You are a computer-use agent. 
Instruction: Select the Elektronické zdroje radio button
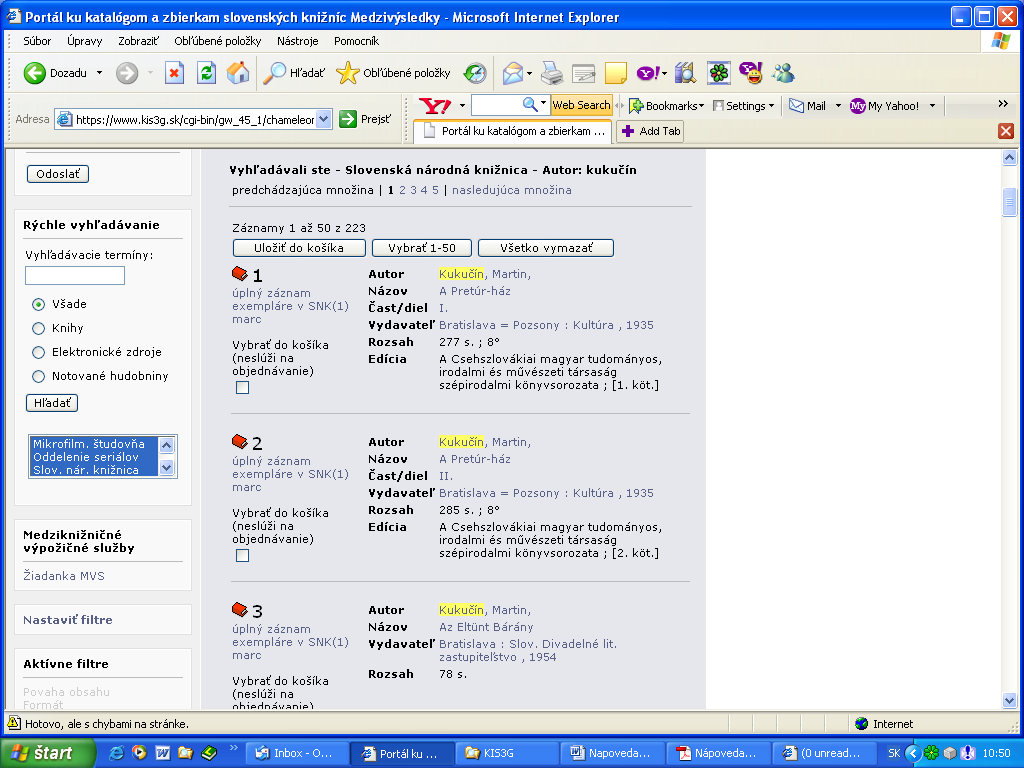[39, 352]
